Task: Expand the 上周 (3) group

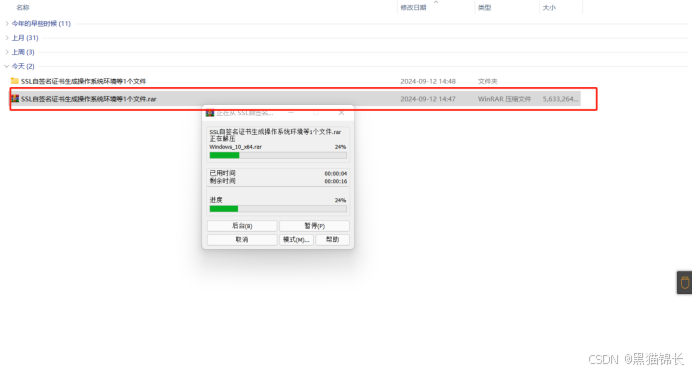Action: (x=7, y=52)
